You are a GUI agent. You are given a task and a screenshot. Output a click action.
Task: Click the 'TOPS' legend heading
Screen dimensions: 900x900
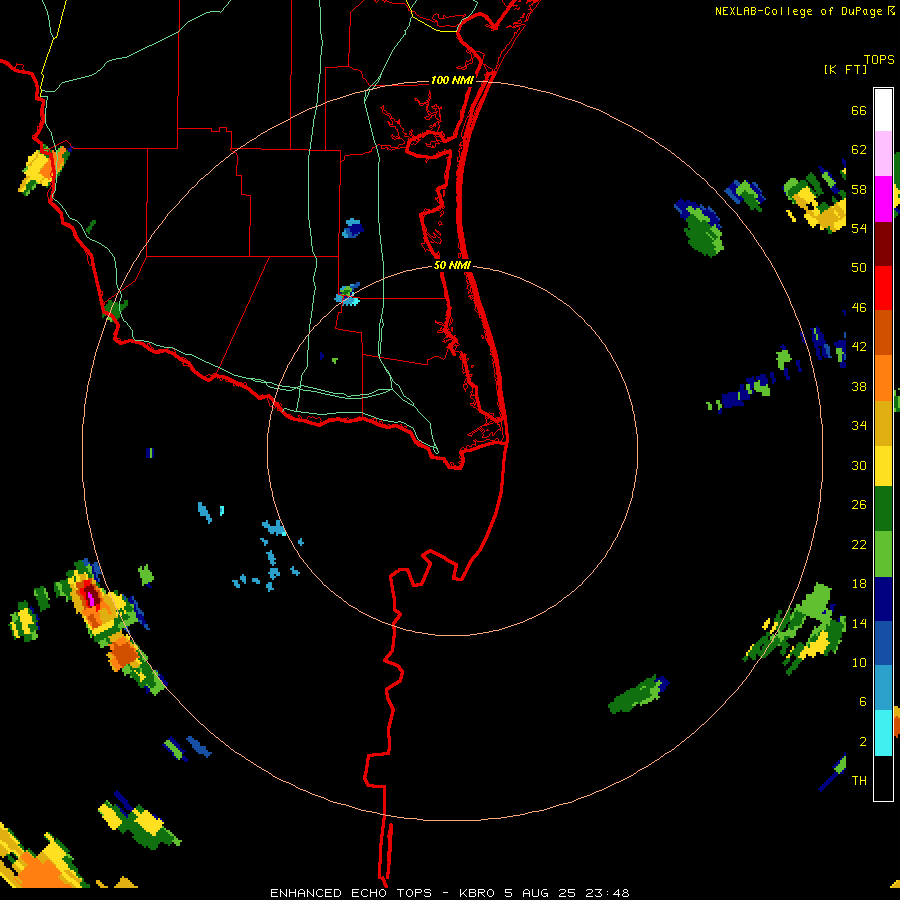tap(879, 60)
